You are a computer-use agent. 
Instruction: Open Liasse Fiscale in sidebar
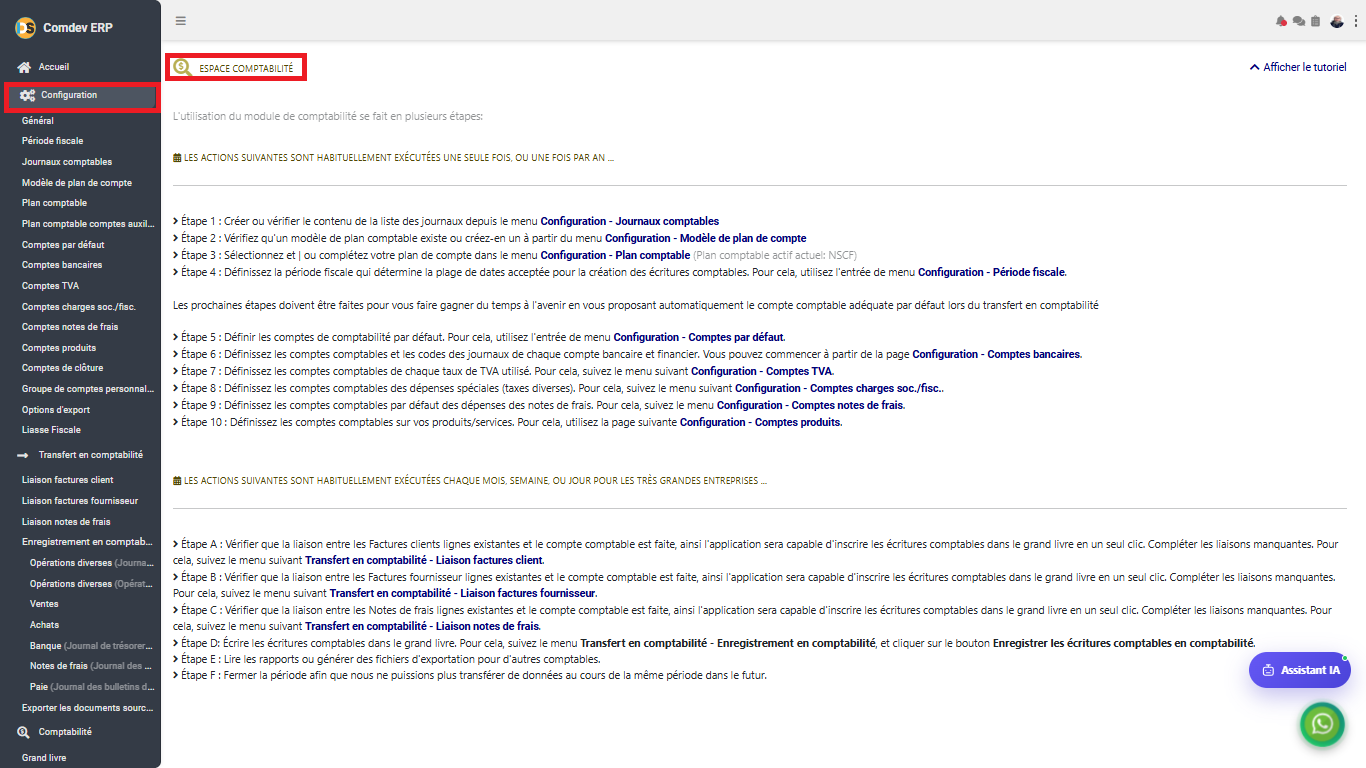coord(51,430)
